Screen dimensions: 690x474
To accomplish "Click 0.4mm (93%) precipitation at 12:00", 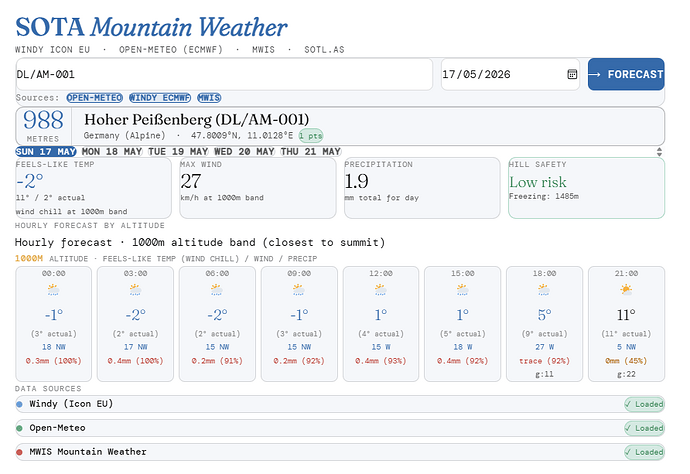I will (381, 361).
